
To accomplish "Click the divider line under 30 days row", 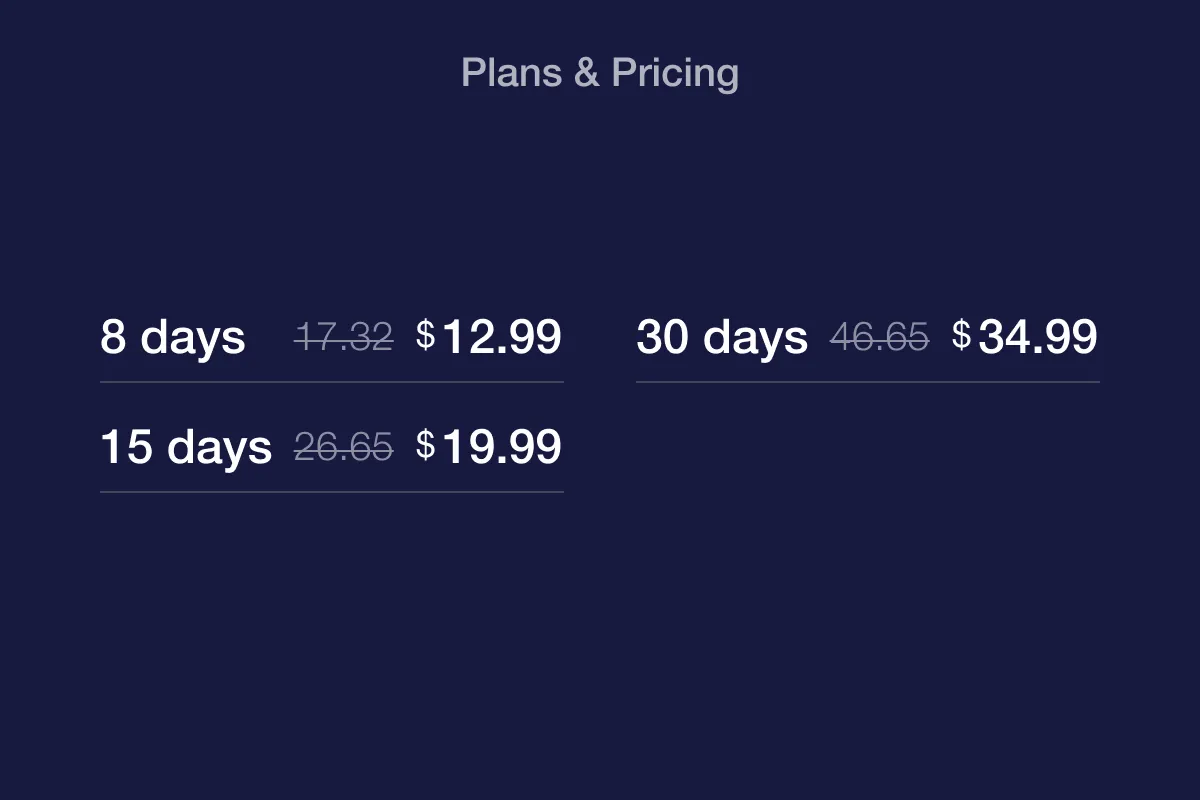I will coord(868,382).
